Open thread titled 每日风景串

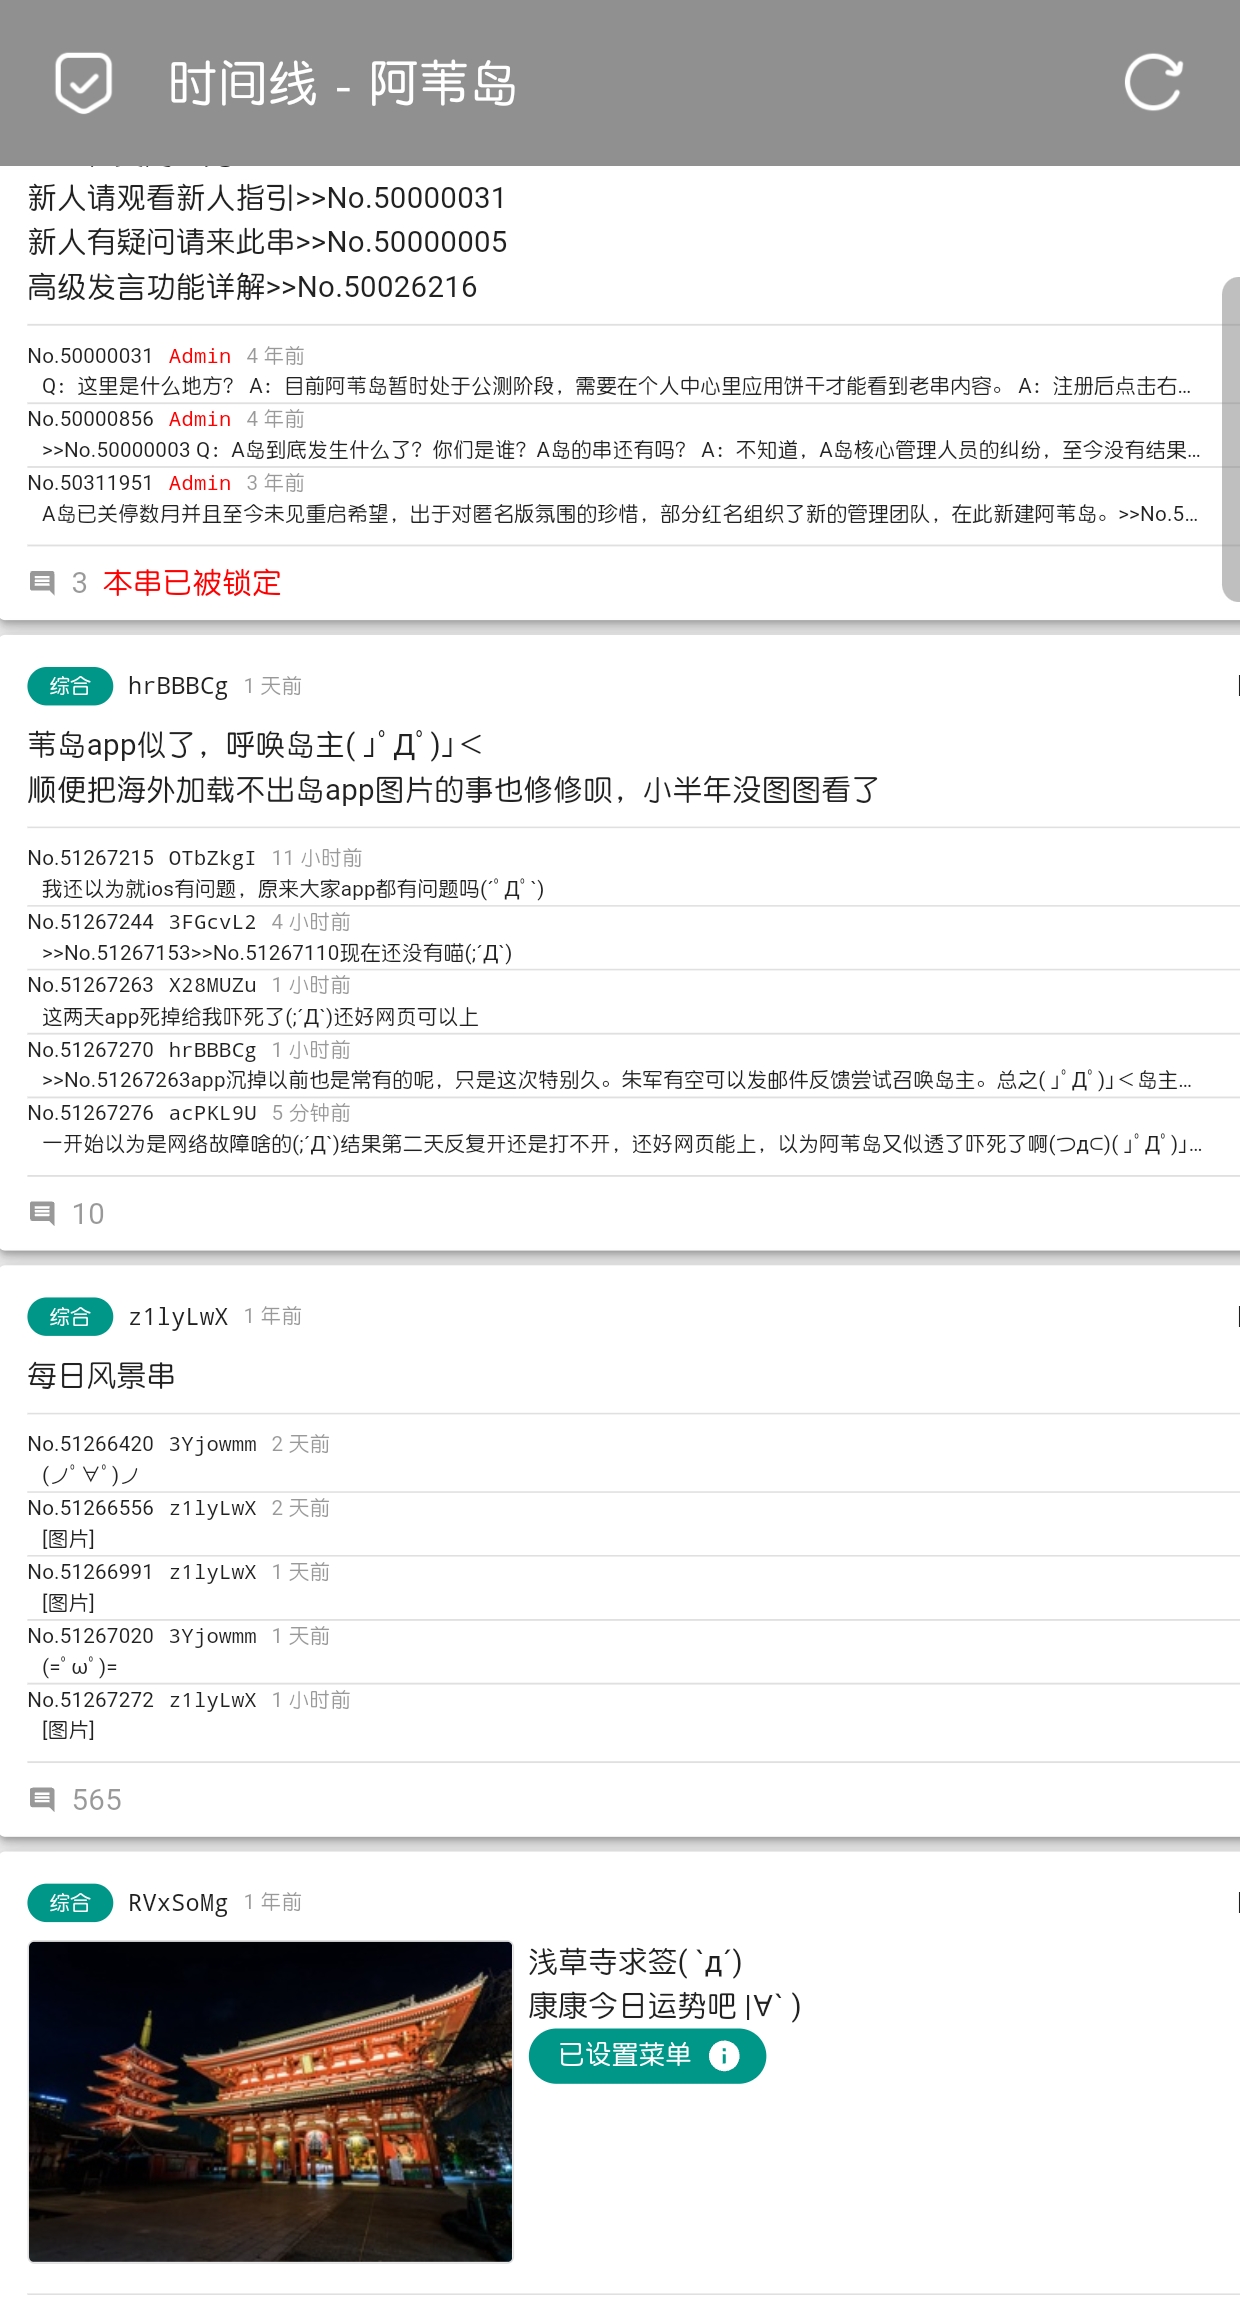[x=102, y=1376]
